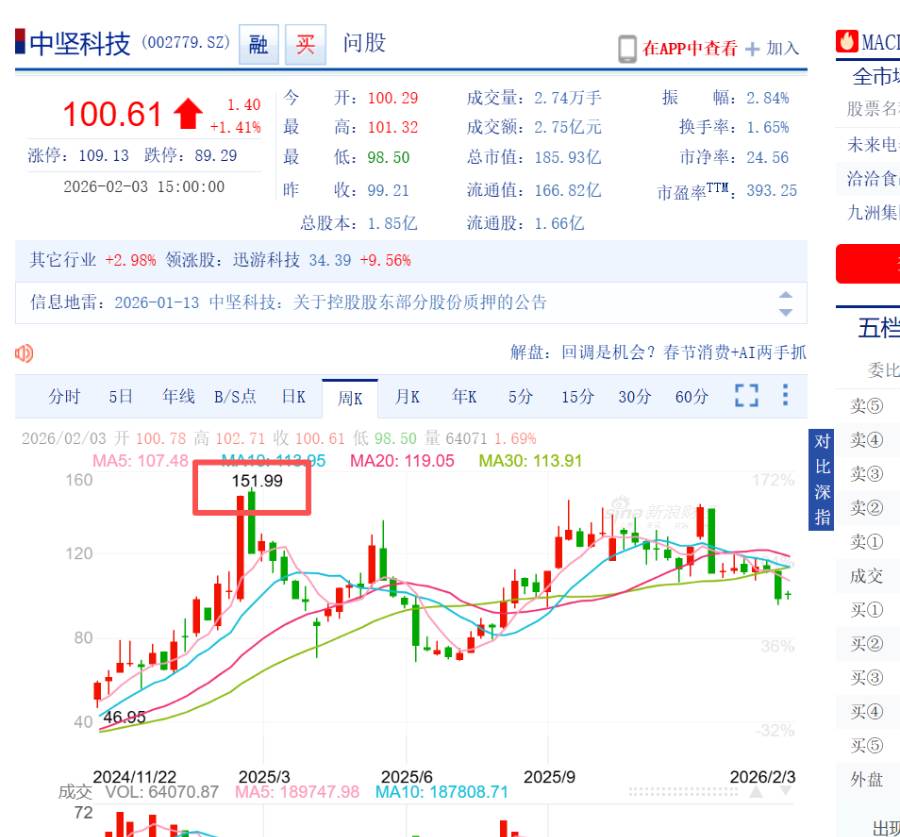The image size is (900, 837).
Task: Click the red 买 buy icon
Action: (x=304, y=45)
